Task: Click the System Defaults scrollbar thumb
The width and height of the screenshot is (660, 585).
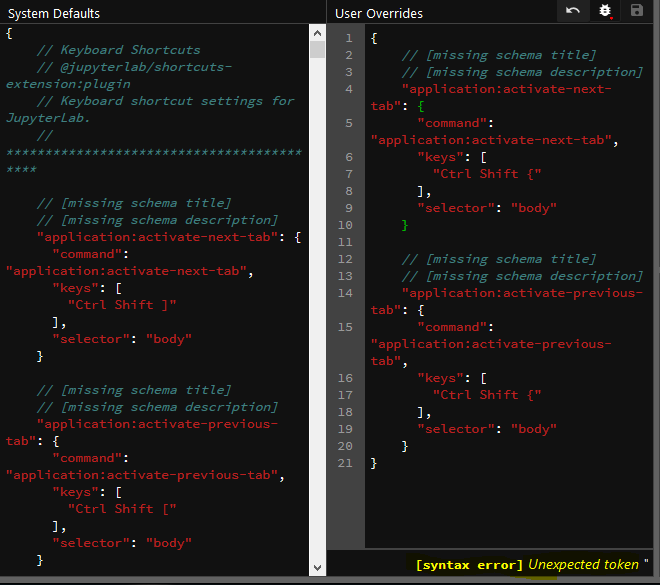Action: tap(317, 49)
